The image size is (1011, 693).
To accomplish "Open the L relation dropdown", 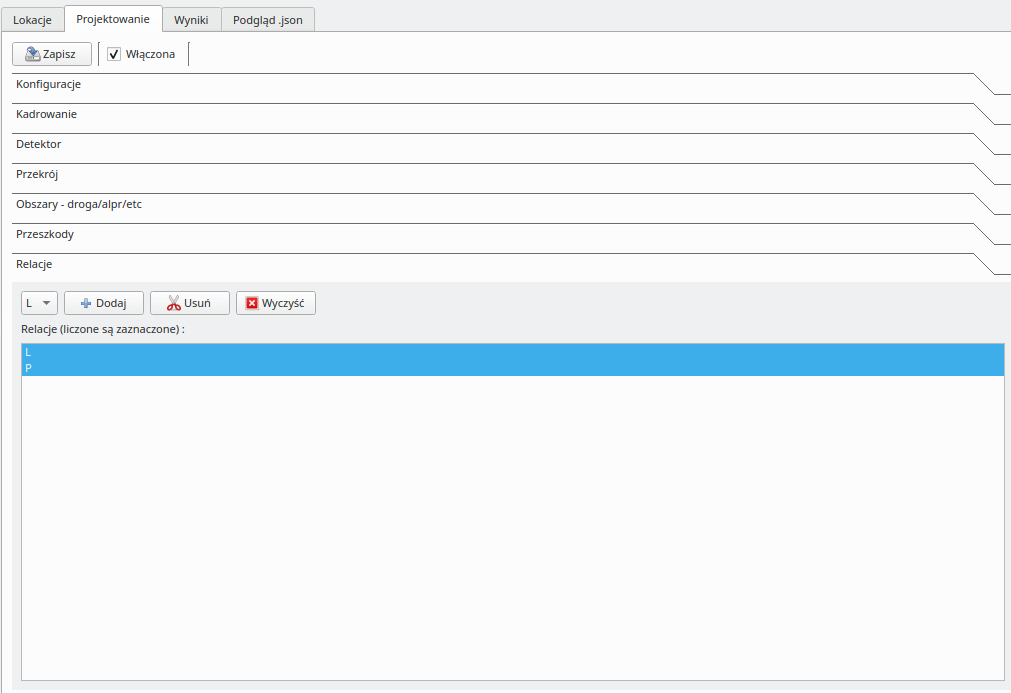I will (x=39, y=303).
